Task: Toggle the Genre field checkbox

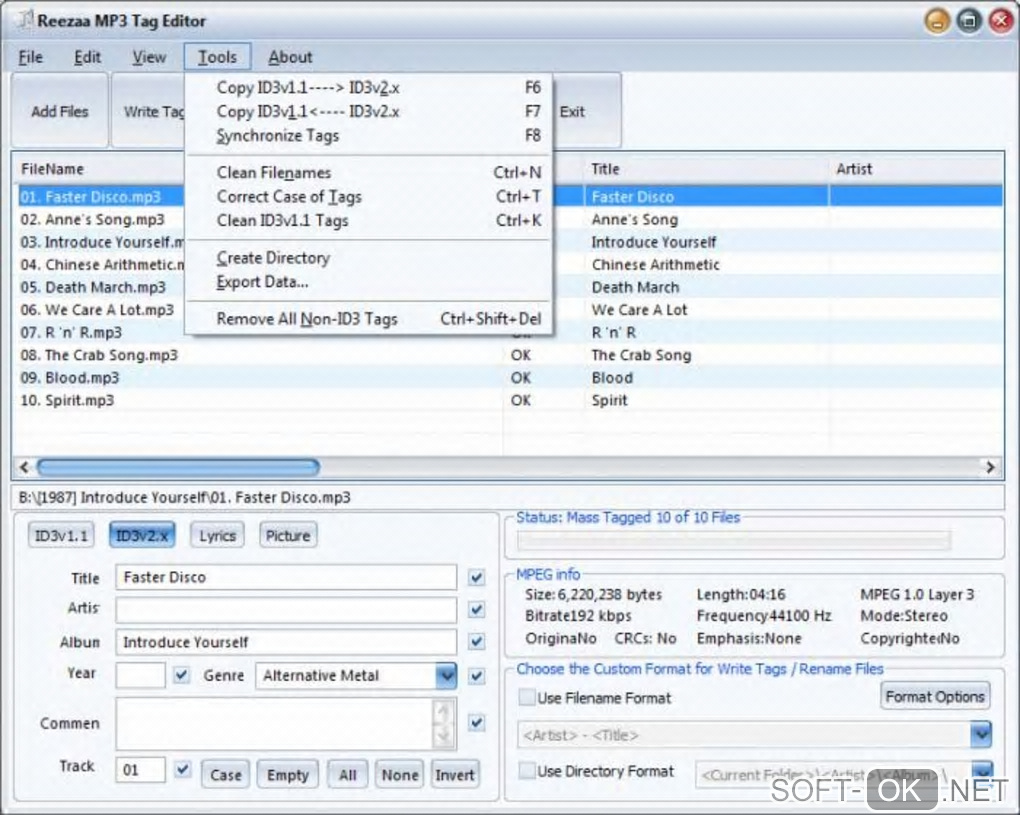Action: [x=477, y=676]
